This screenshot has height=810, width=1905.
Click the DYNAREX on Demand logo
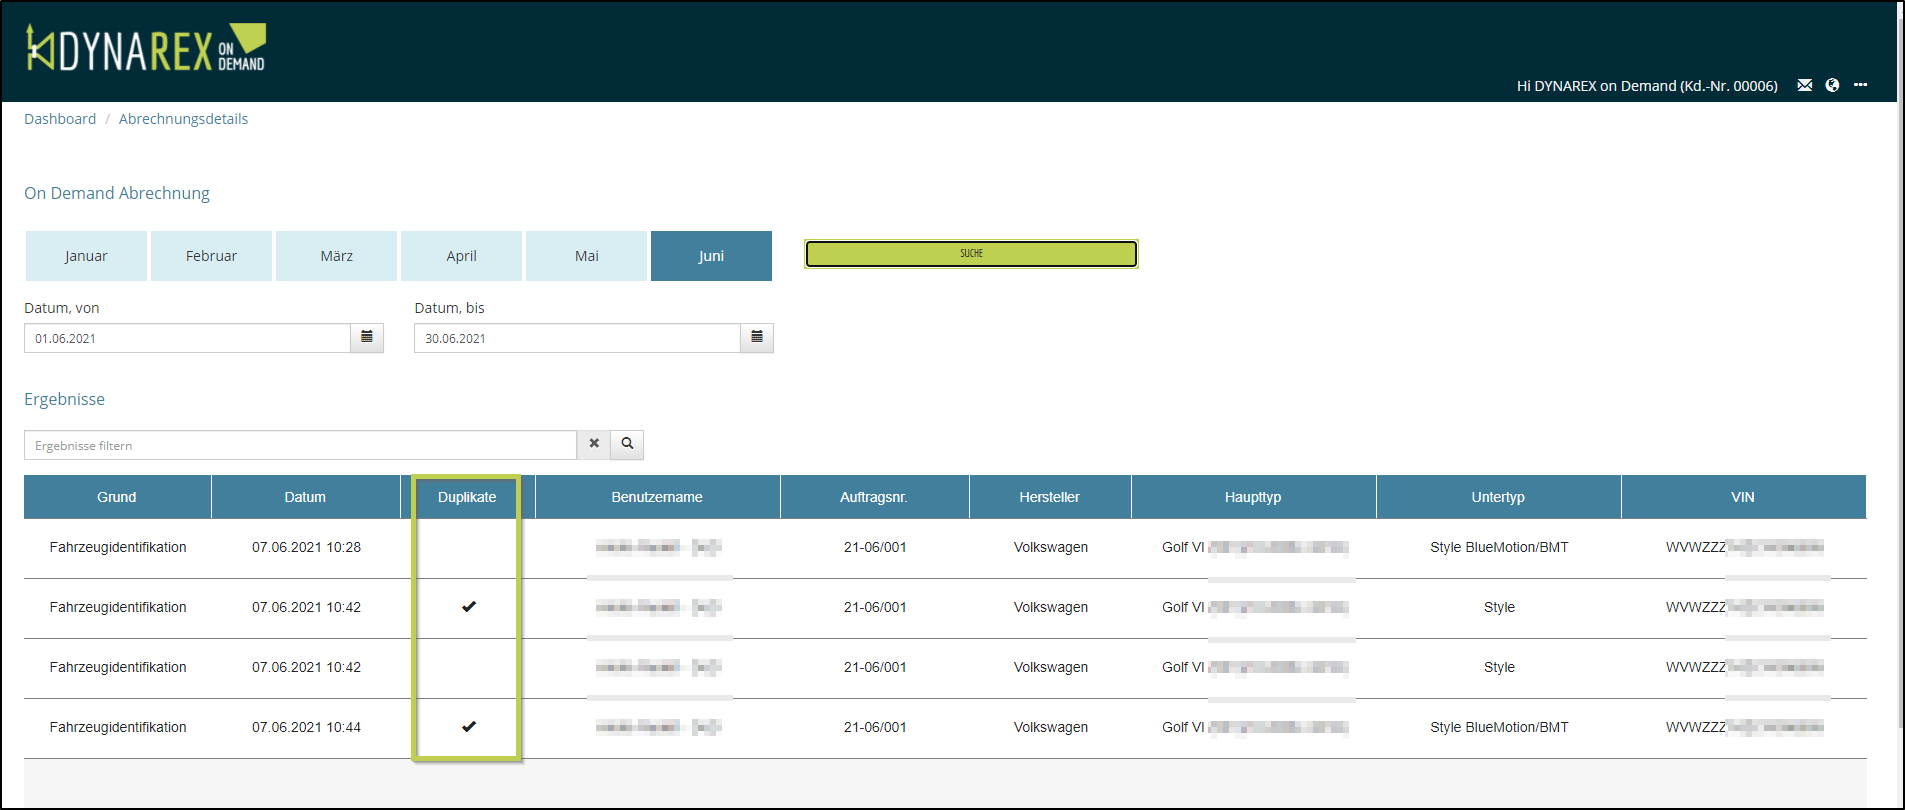146,48
